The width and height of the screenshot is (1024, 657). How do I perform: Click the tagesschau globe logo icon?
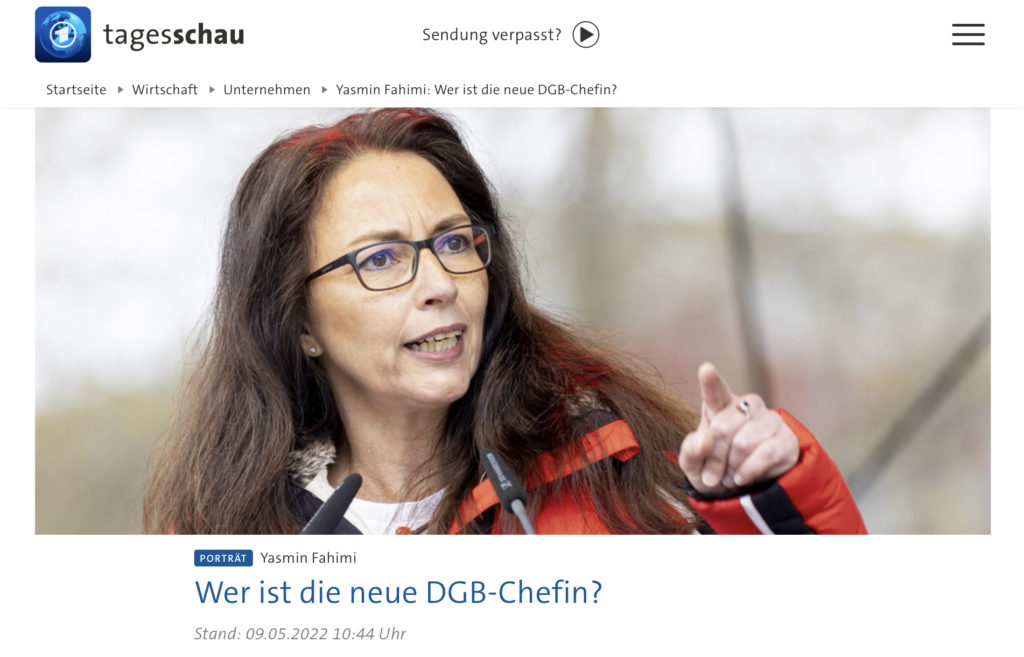pyautogui.click(x=63, y=35)
